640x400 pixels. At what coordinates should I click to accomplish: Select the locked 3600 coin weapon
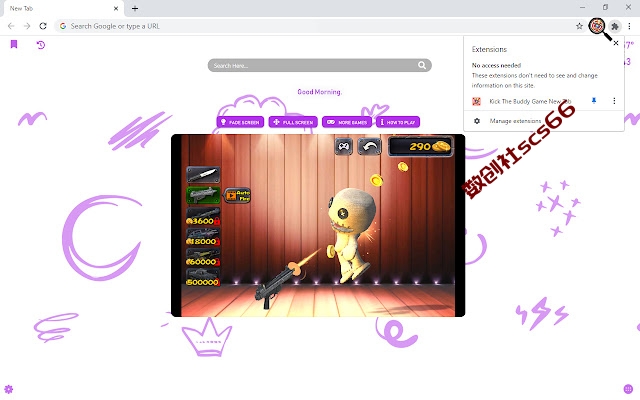(x=203, y=216)
